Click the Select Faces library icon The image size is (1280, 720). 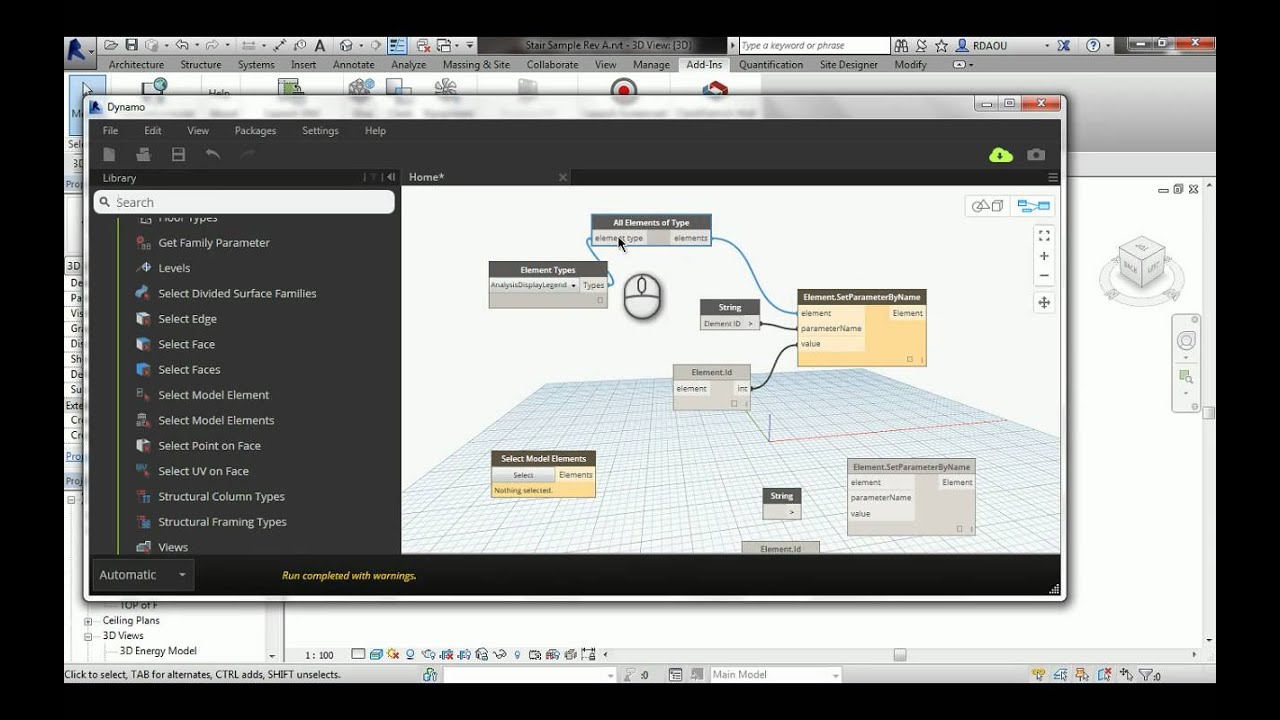[142, 370]
